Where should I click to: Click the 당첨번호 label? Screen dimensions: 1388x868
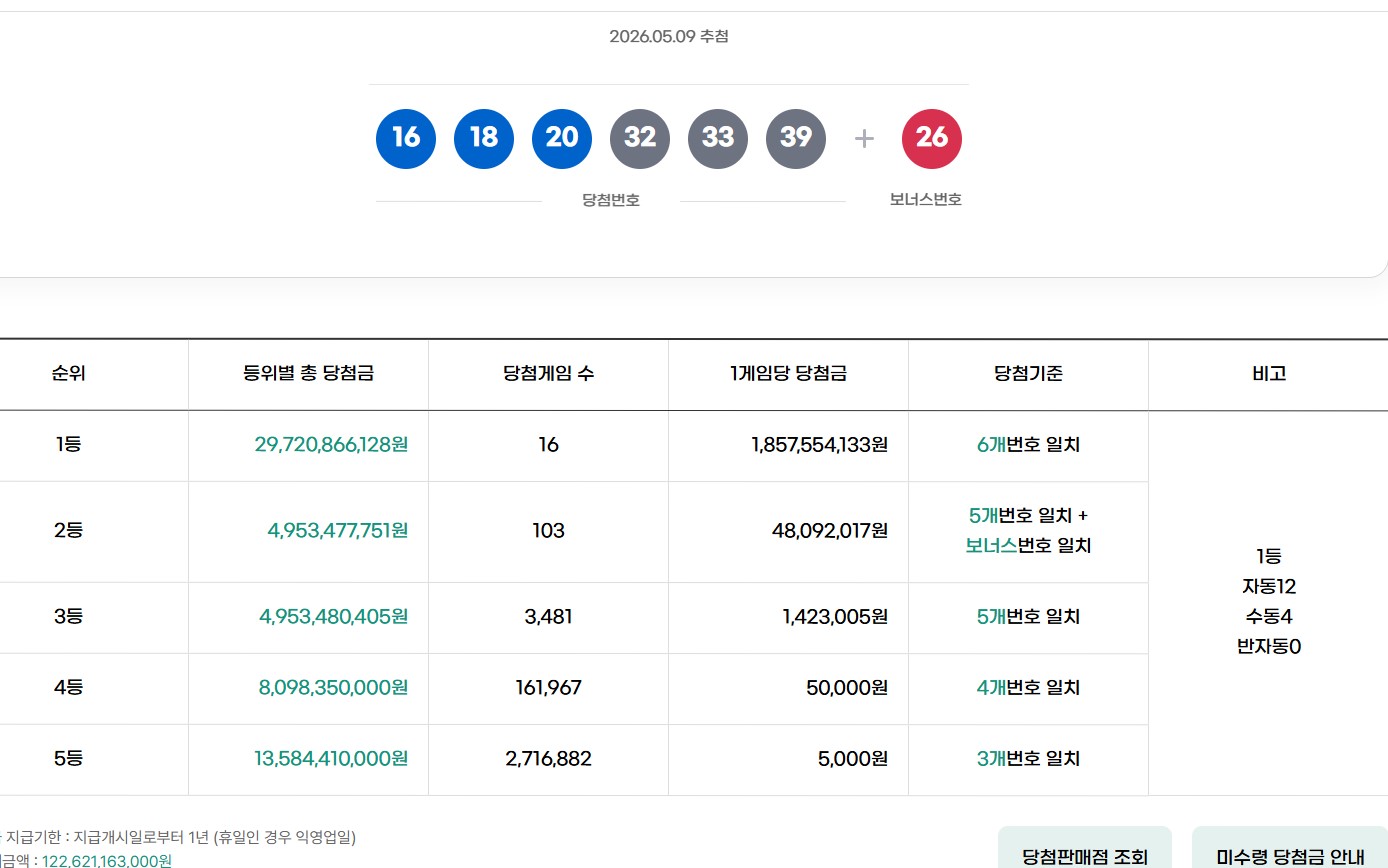(611, 200)
